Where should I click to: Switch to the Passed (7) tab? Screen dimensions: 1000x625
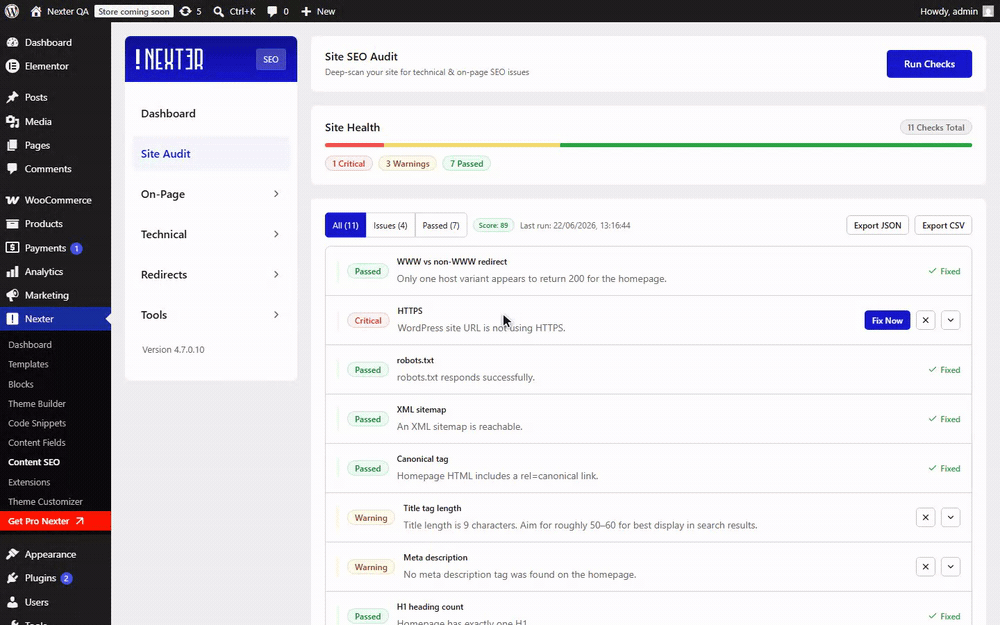(441, 225)
